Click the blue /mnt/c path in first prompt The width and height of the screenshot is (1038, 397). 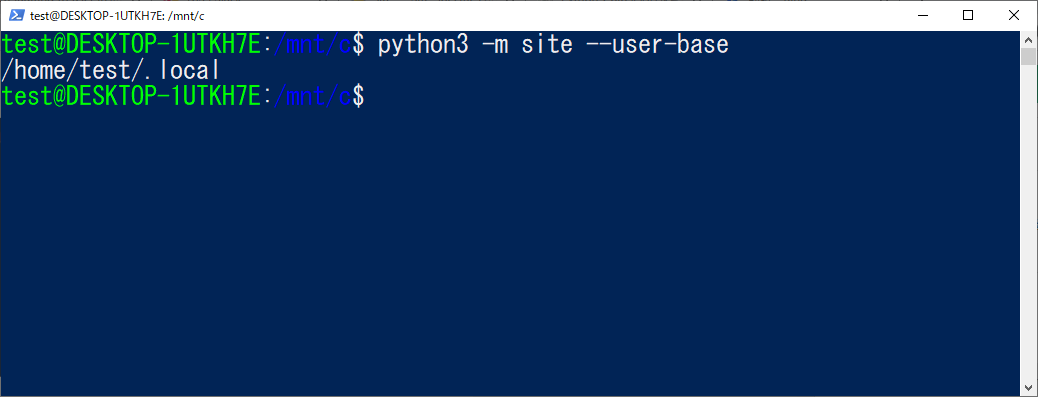click(x=311, y=46)
